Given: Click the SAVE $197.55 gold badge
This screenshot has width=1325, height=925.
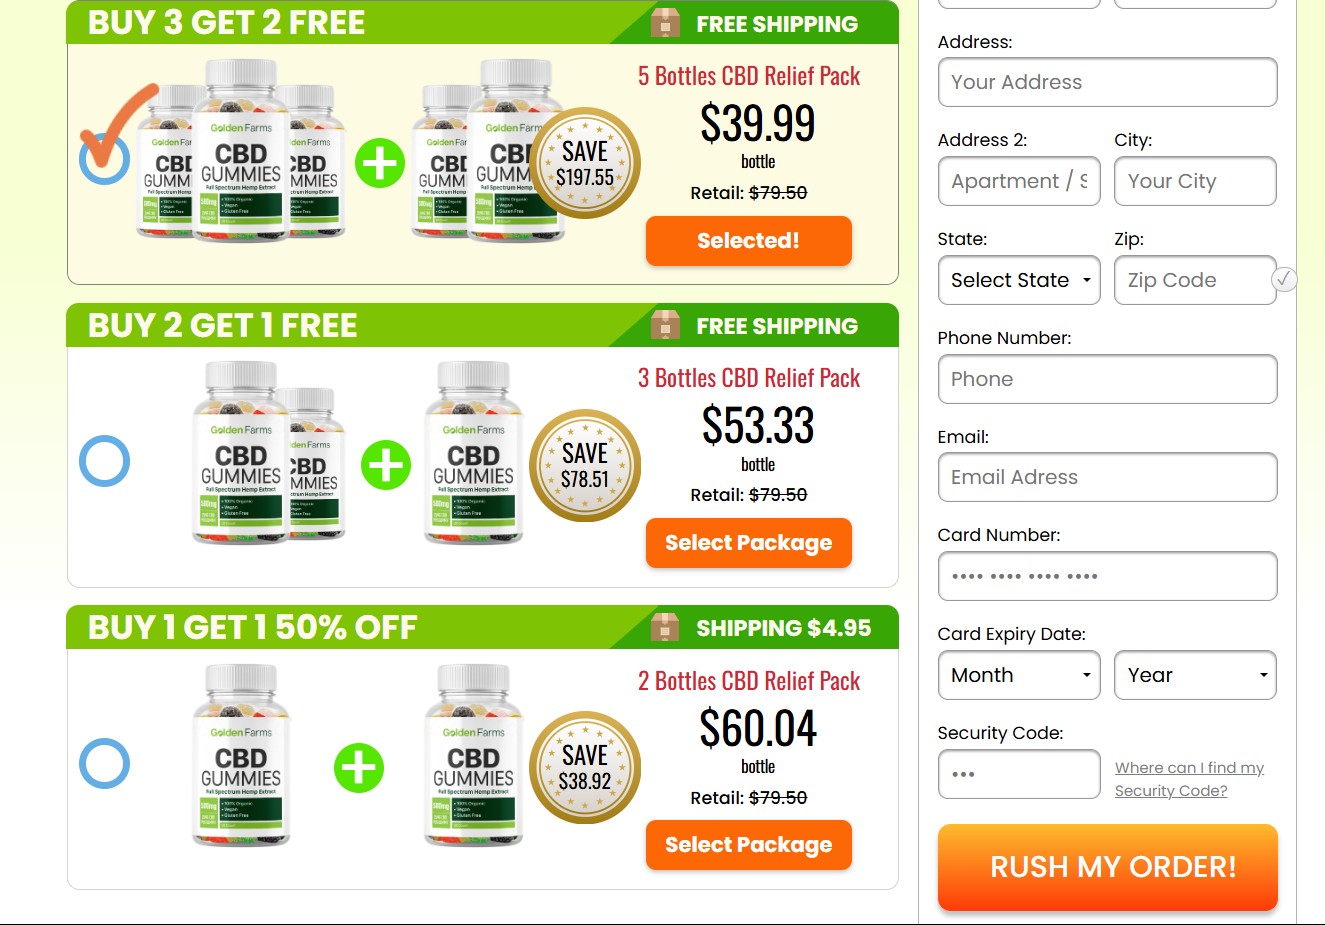Looking at the screenshot, I should 585,163.
